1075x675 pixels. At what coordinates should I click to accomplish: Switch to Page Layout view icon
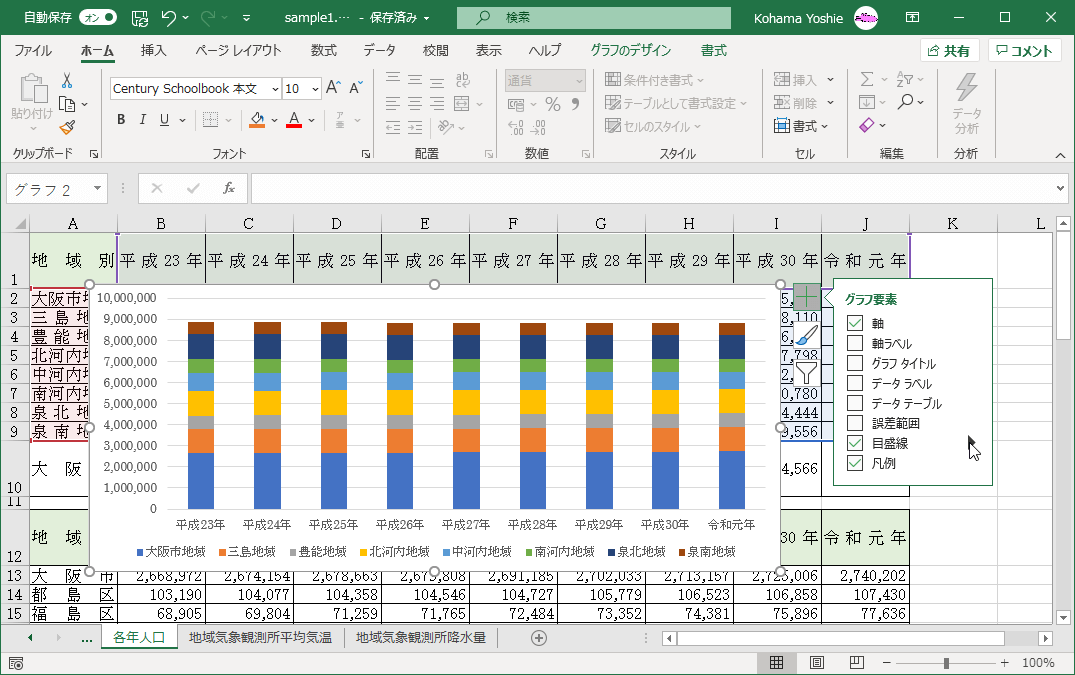coord(816,663)
